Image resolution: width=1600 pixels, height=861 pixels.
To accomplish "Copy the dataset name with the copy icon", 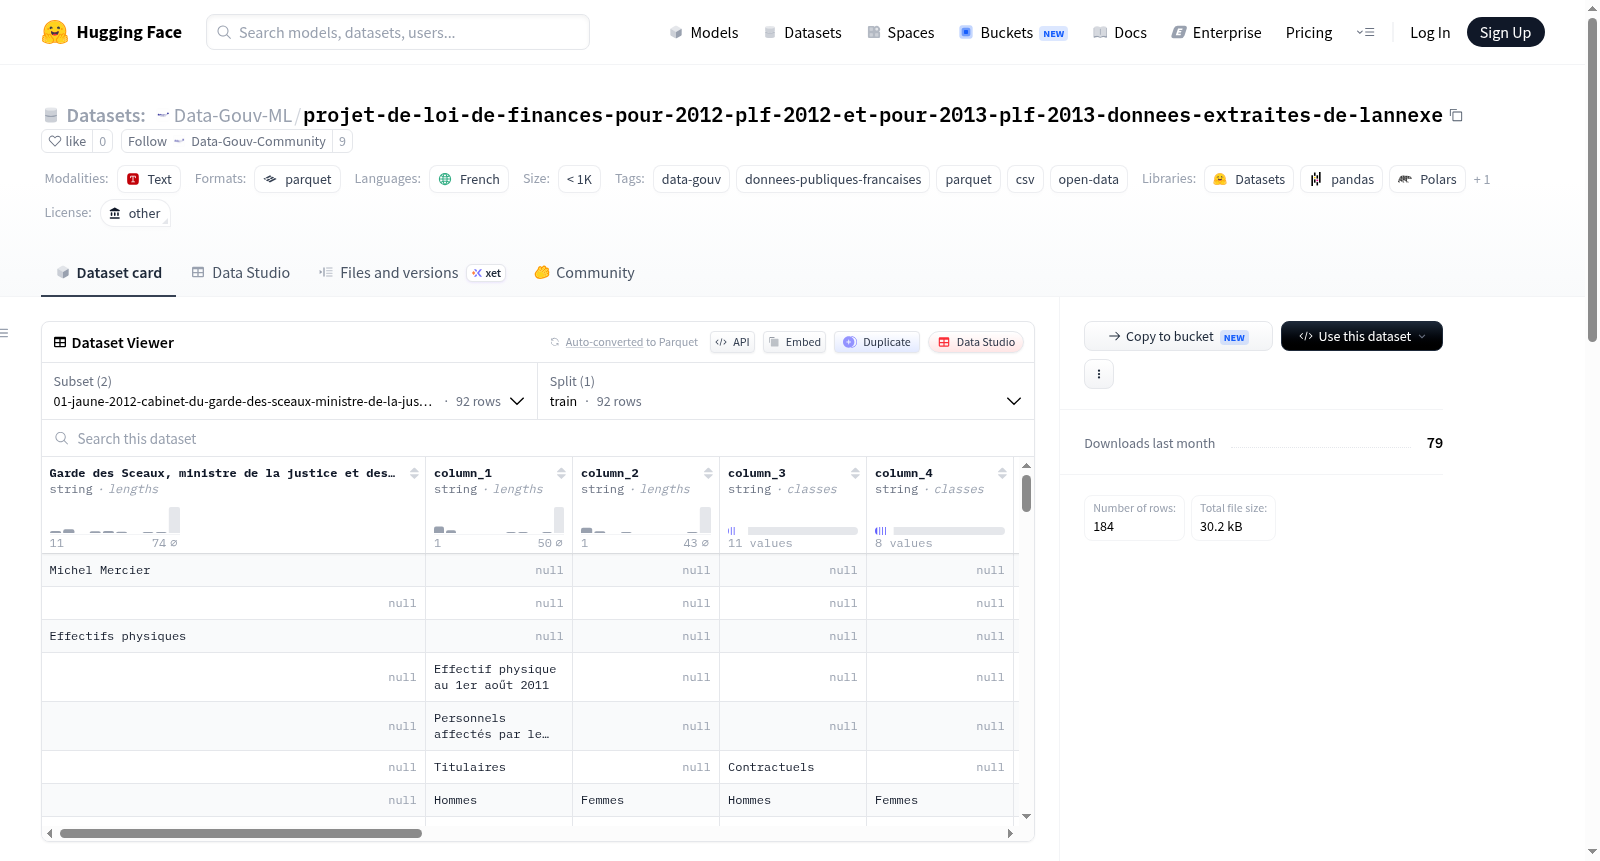I will point(1456,116).
